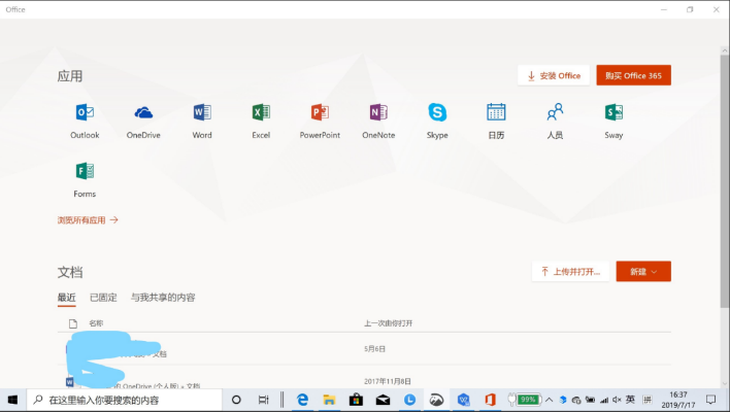Viewport: 730px width, 412px height.
Task: Switch to the 已固定 tab
Action: [x=103, y=298]
